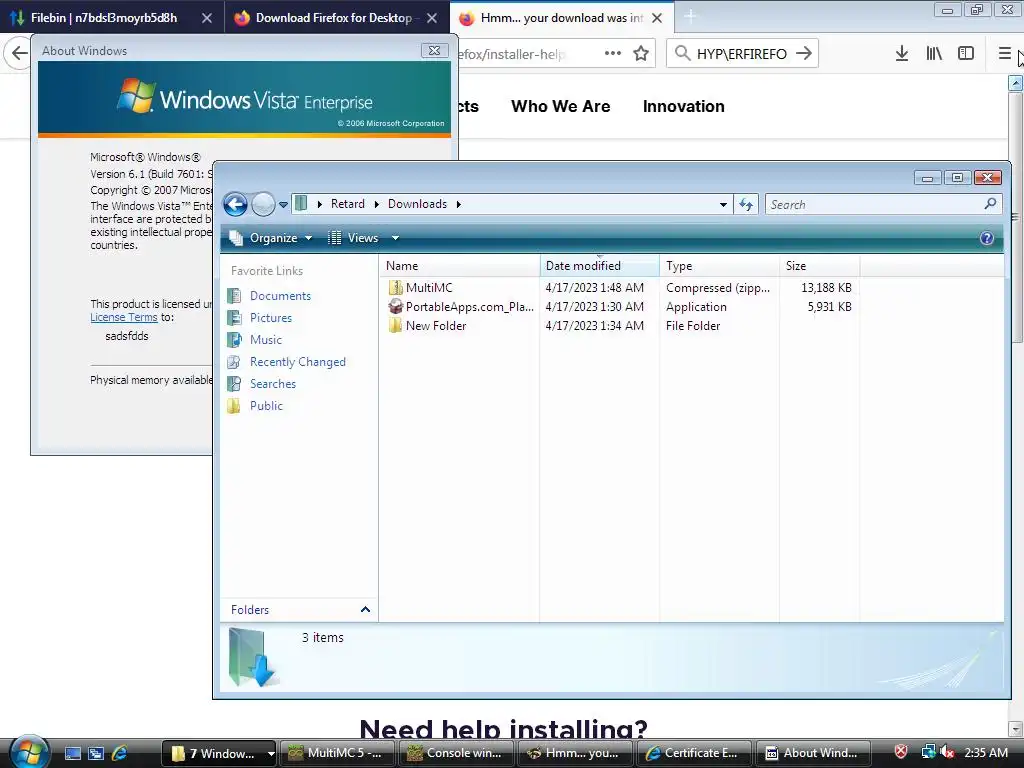Image resolution: width=1024 pixels, height=768 pixels.
Task: Switch to MultiMC 5 taskbar button
Action: pyautogui.click(x=339, y=753)
